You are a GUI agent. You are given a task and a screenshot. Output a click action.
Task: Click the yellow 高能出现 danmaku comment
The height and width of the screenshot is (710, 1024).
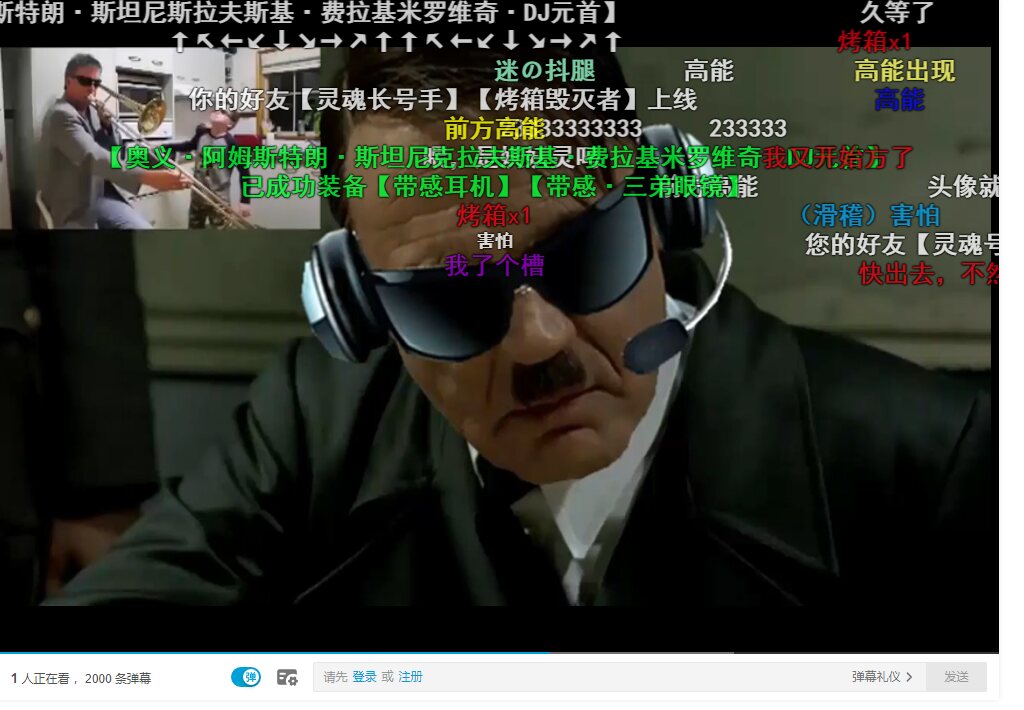click(904, 71)
